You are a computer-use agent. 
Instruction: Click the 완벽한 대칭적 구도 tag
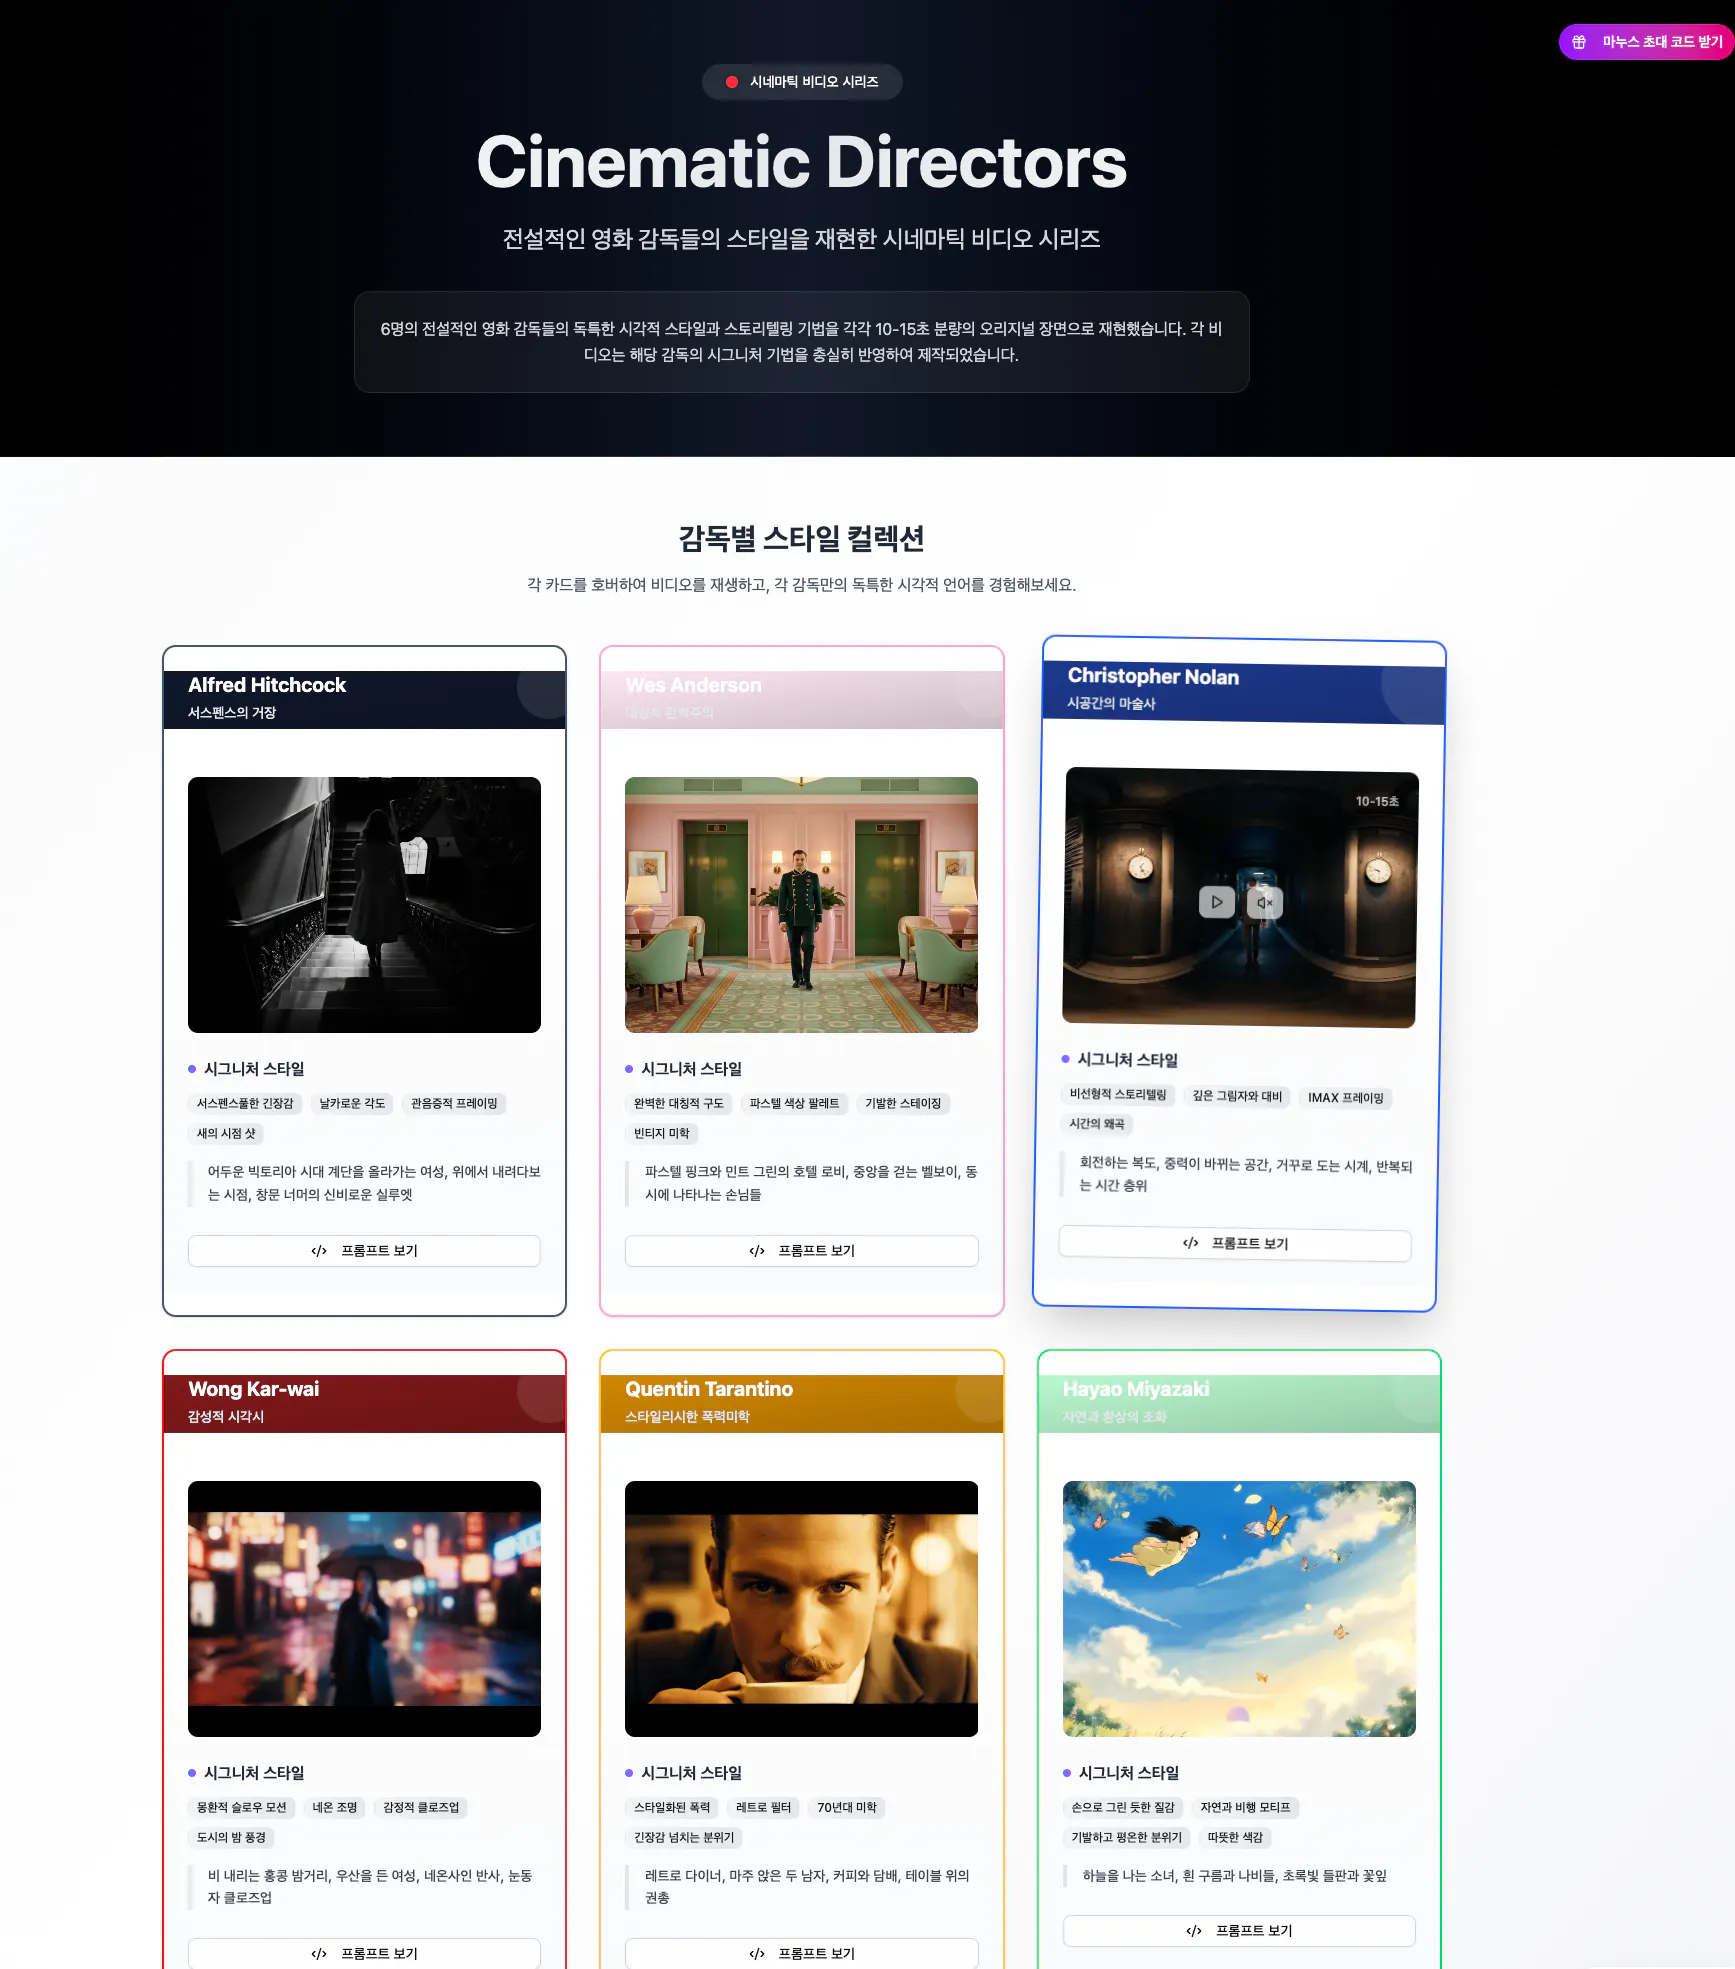pos(679,1104)
